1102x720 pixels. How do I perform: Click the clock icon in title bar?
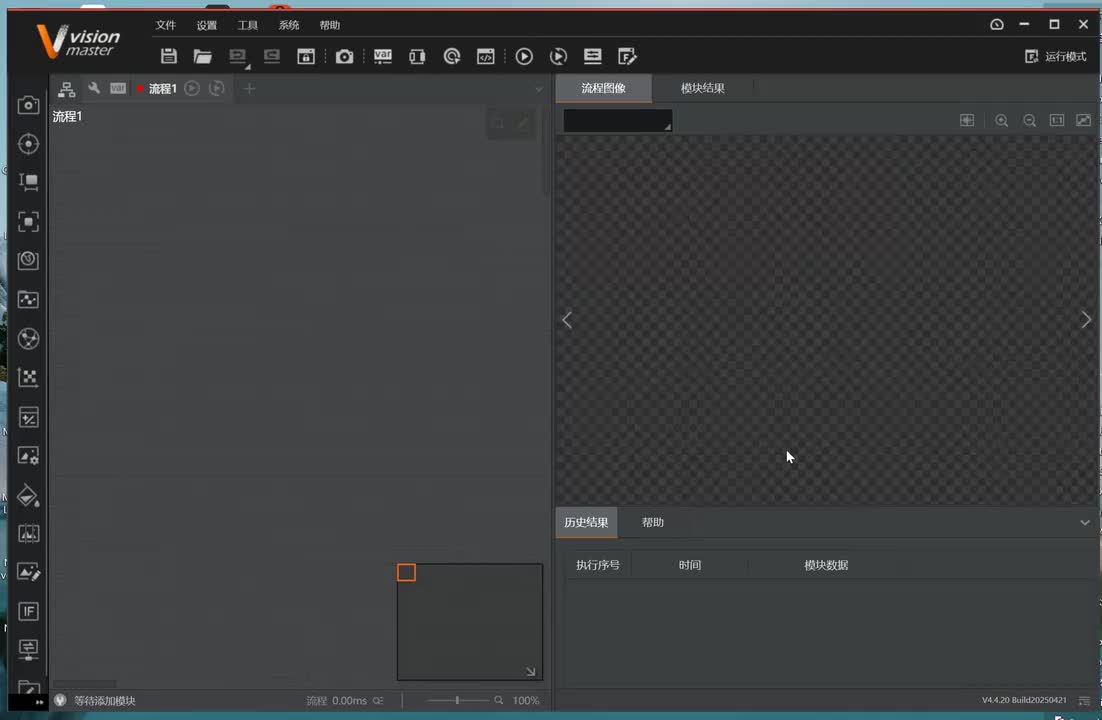[x=997, y=24]
